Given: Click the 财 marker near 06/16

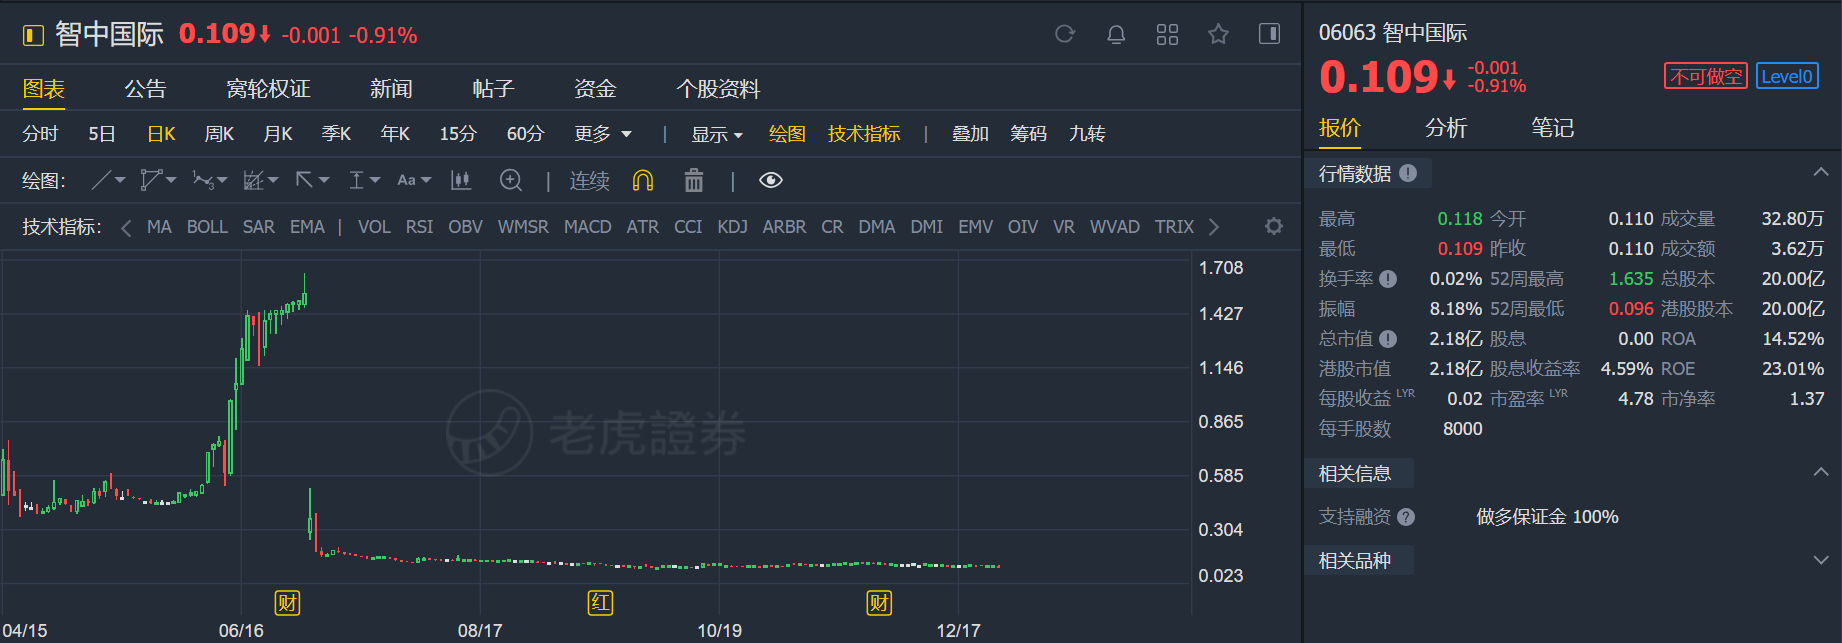Looking at the screenshot, I should (x=288, y=603).
